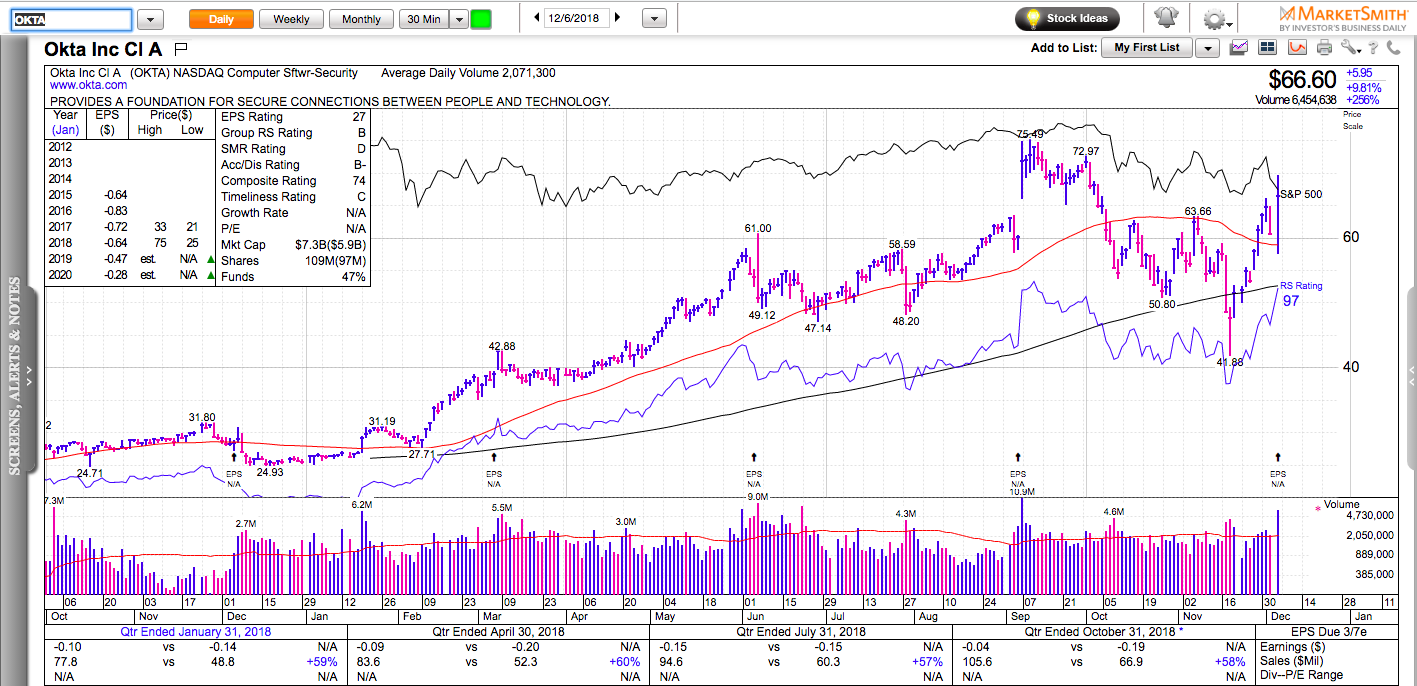Click the Qtr Ended April 30, 2018 header
Viewport: 1417px width, 686px height.
pos(498,632)
